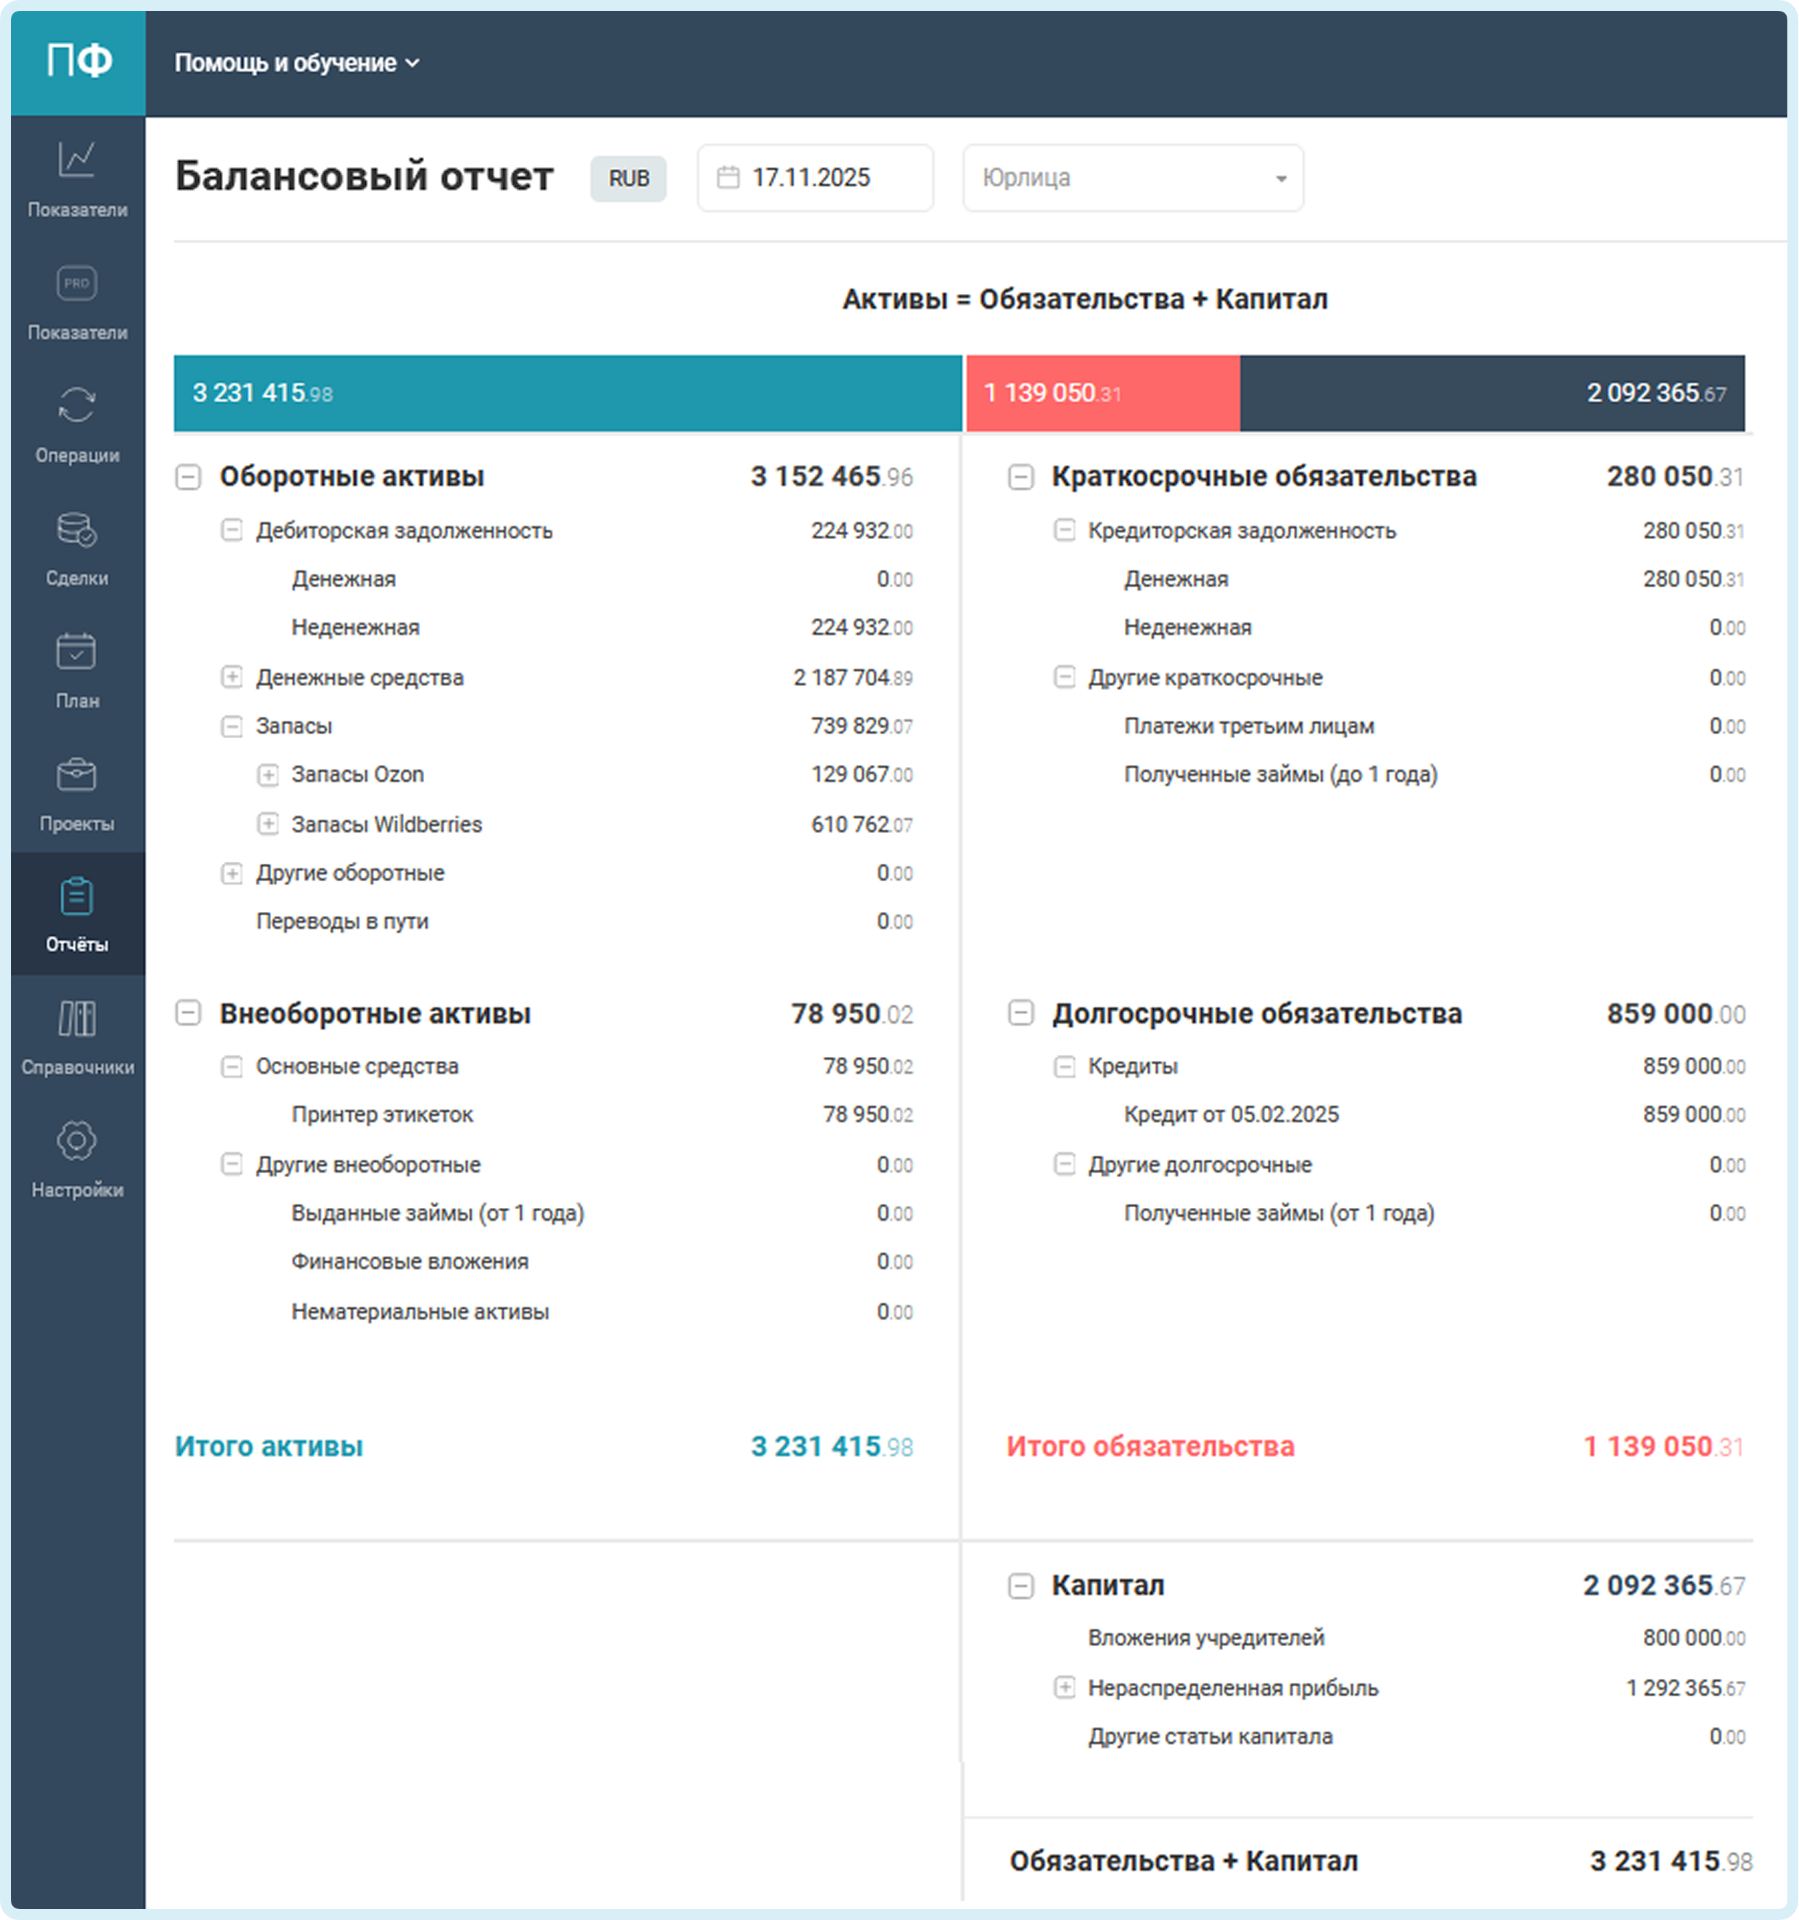Click Итого активы label
The width and height of the screenshot is (1799, 1920).
click(x=269, y=1447)
